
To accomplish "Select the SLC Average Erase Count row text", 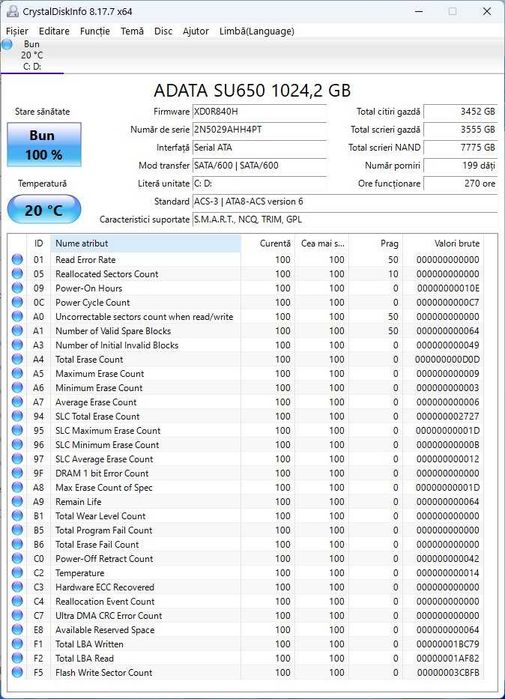I will coord(104,459).
